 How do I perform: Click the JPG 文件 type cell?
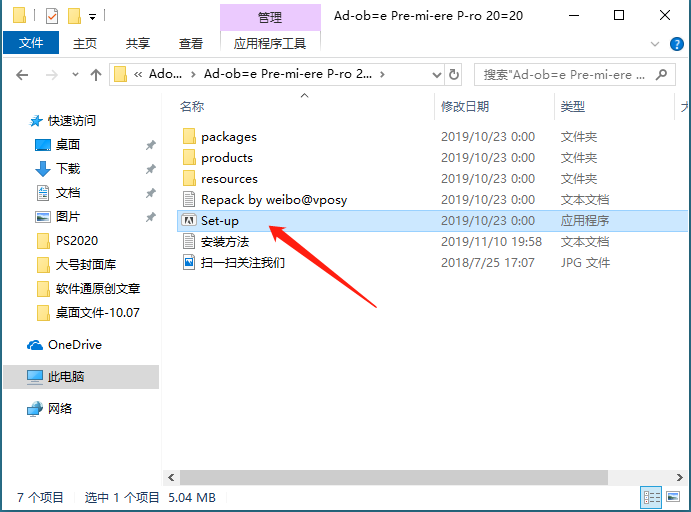pyautogui.click(x=585, y=263)
